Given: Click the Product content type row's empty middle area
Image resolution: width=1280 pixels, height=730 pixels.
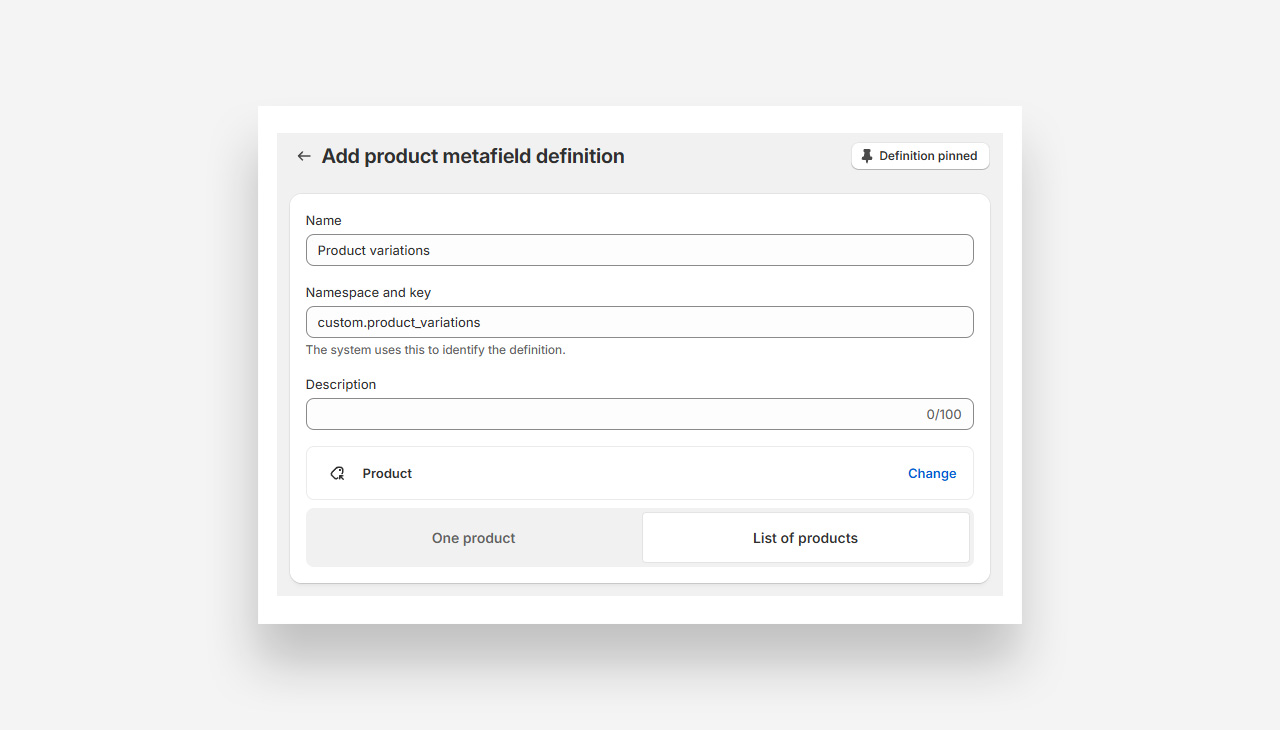Looking at the screenshot, I should point(650,473).
